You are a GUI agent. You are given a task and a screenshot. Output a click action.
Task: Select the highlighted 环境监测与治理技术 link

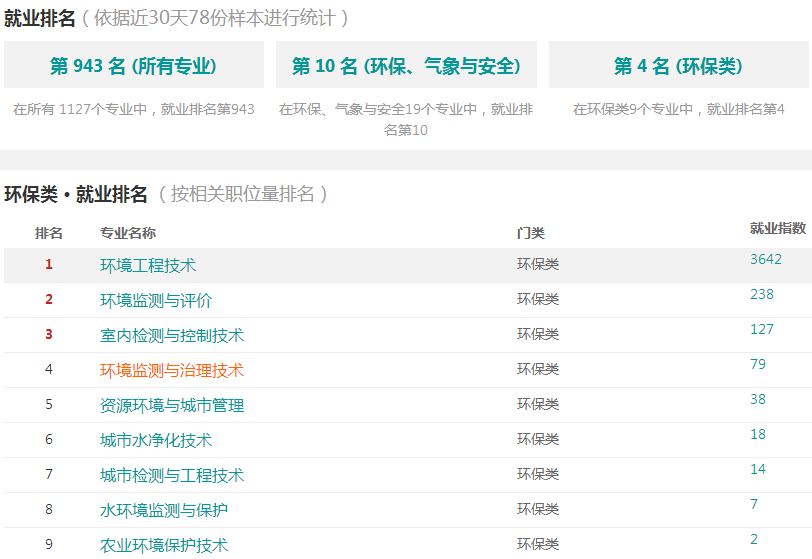(172, 370)
